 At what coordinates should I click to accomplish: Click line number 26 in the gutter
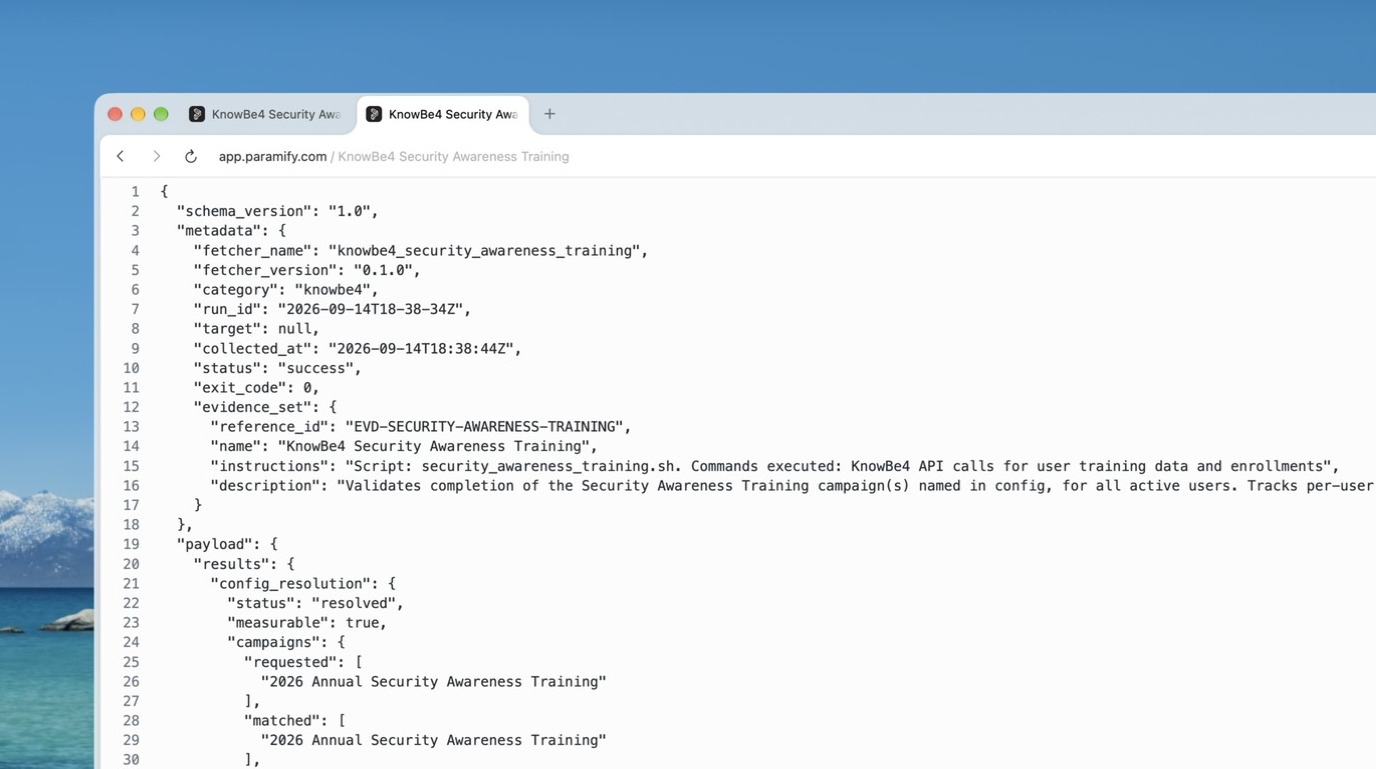point(131,681)
